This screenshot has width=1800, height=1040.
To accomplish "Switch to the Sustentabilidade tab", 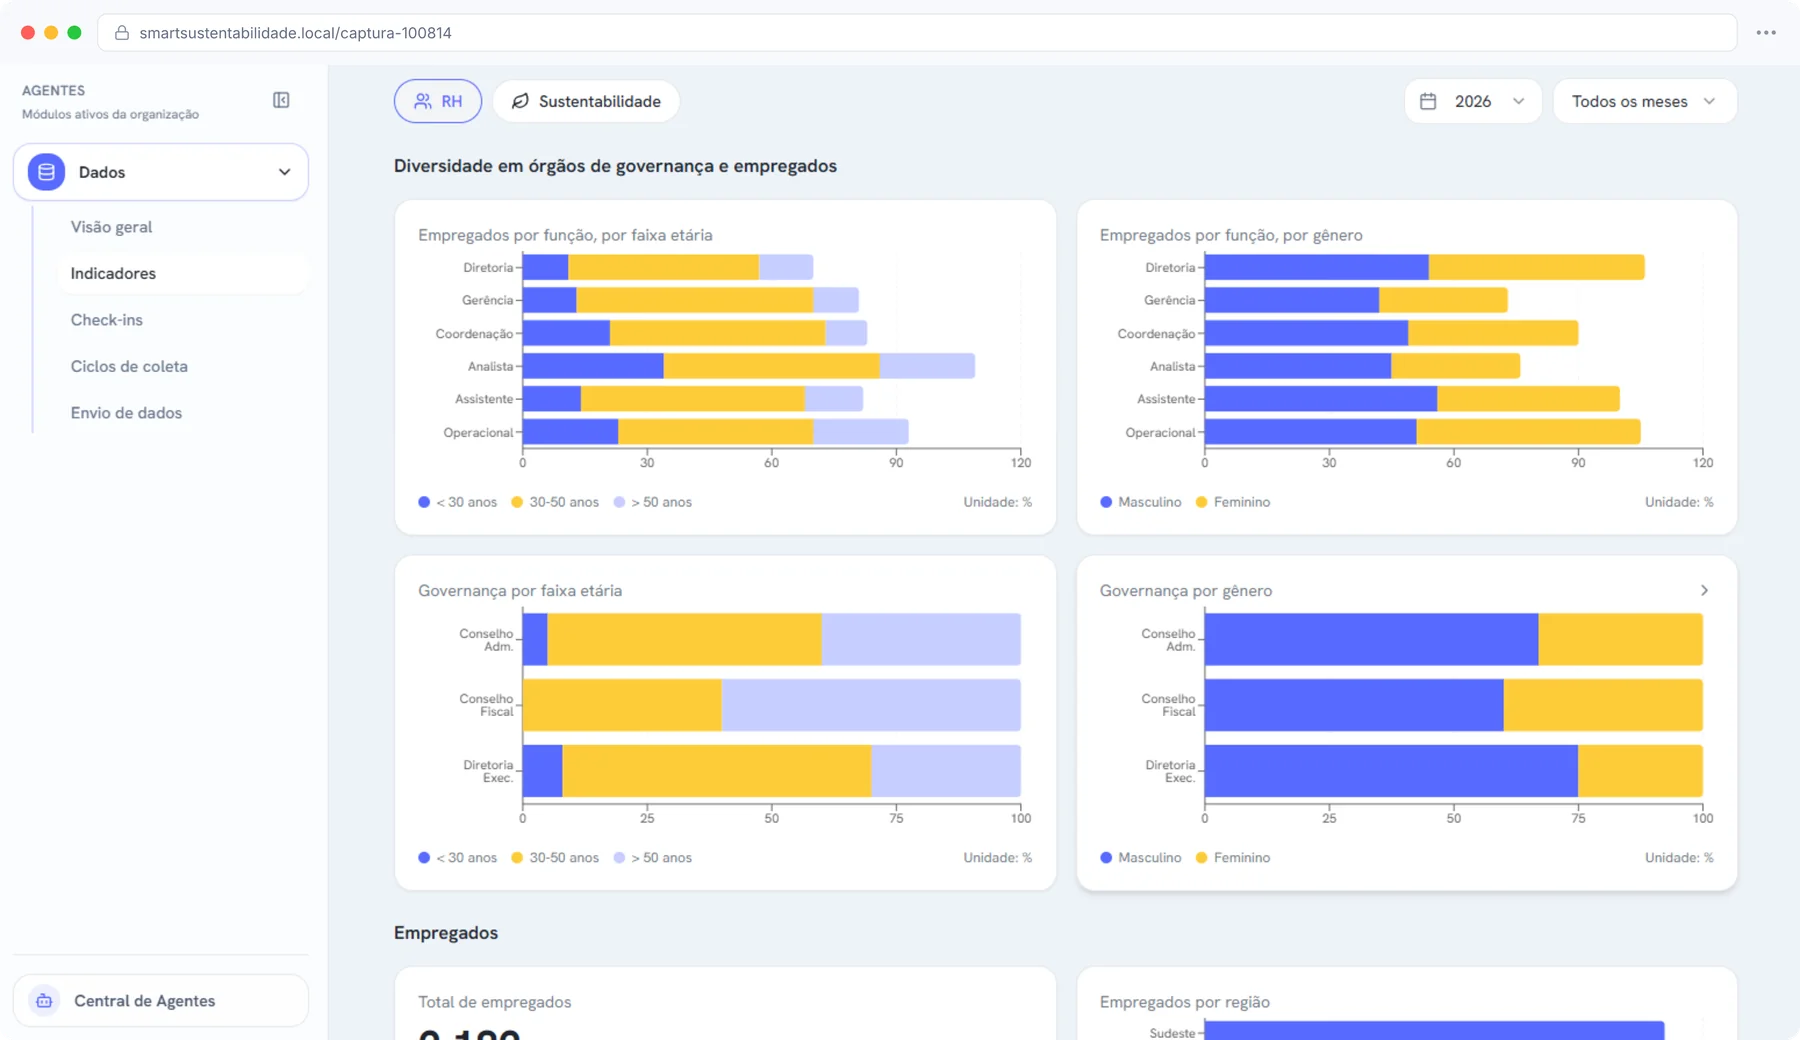I will pyautogui.click(x=586, y=101).
